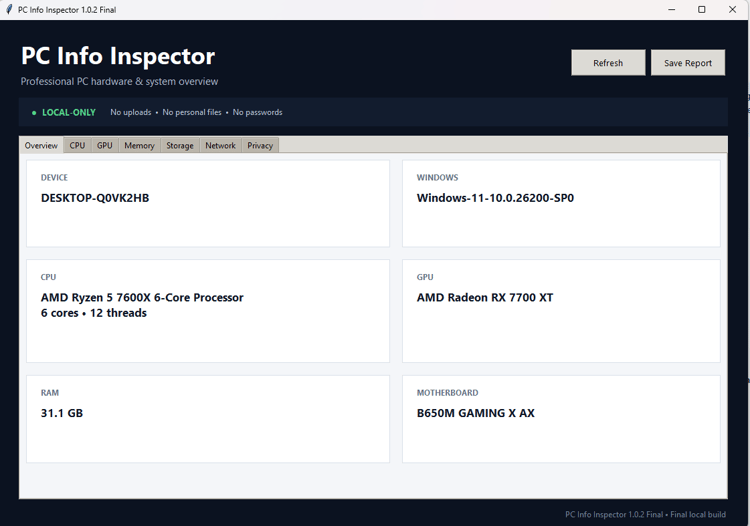Click the AMD Ryzen 5 7600X processor name

coord(142,297)
